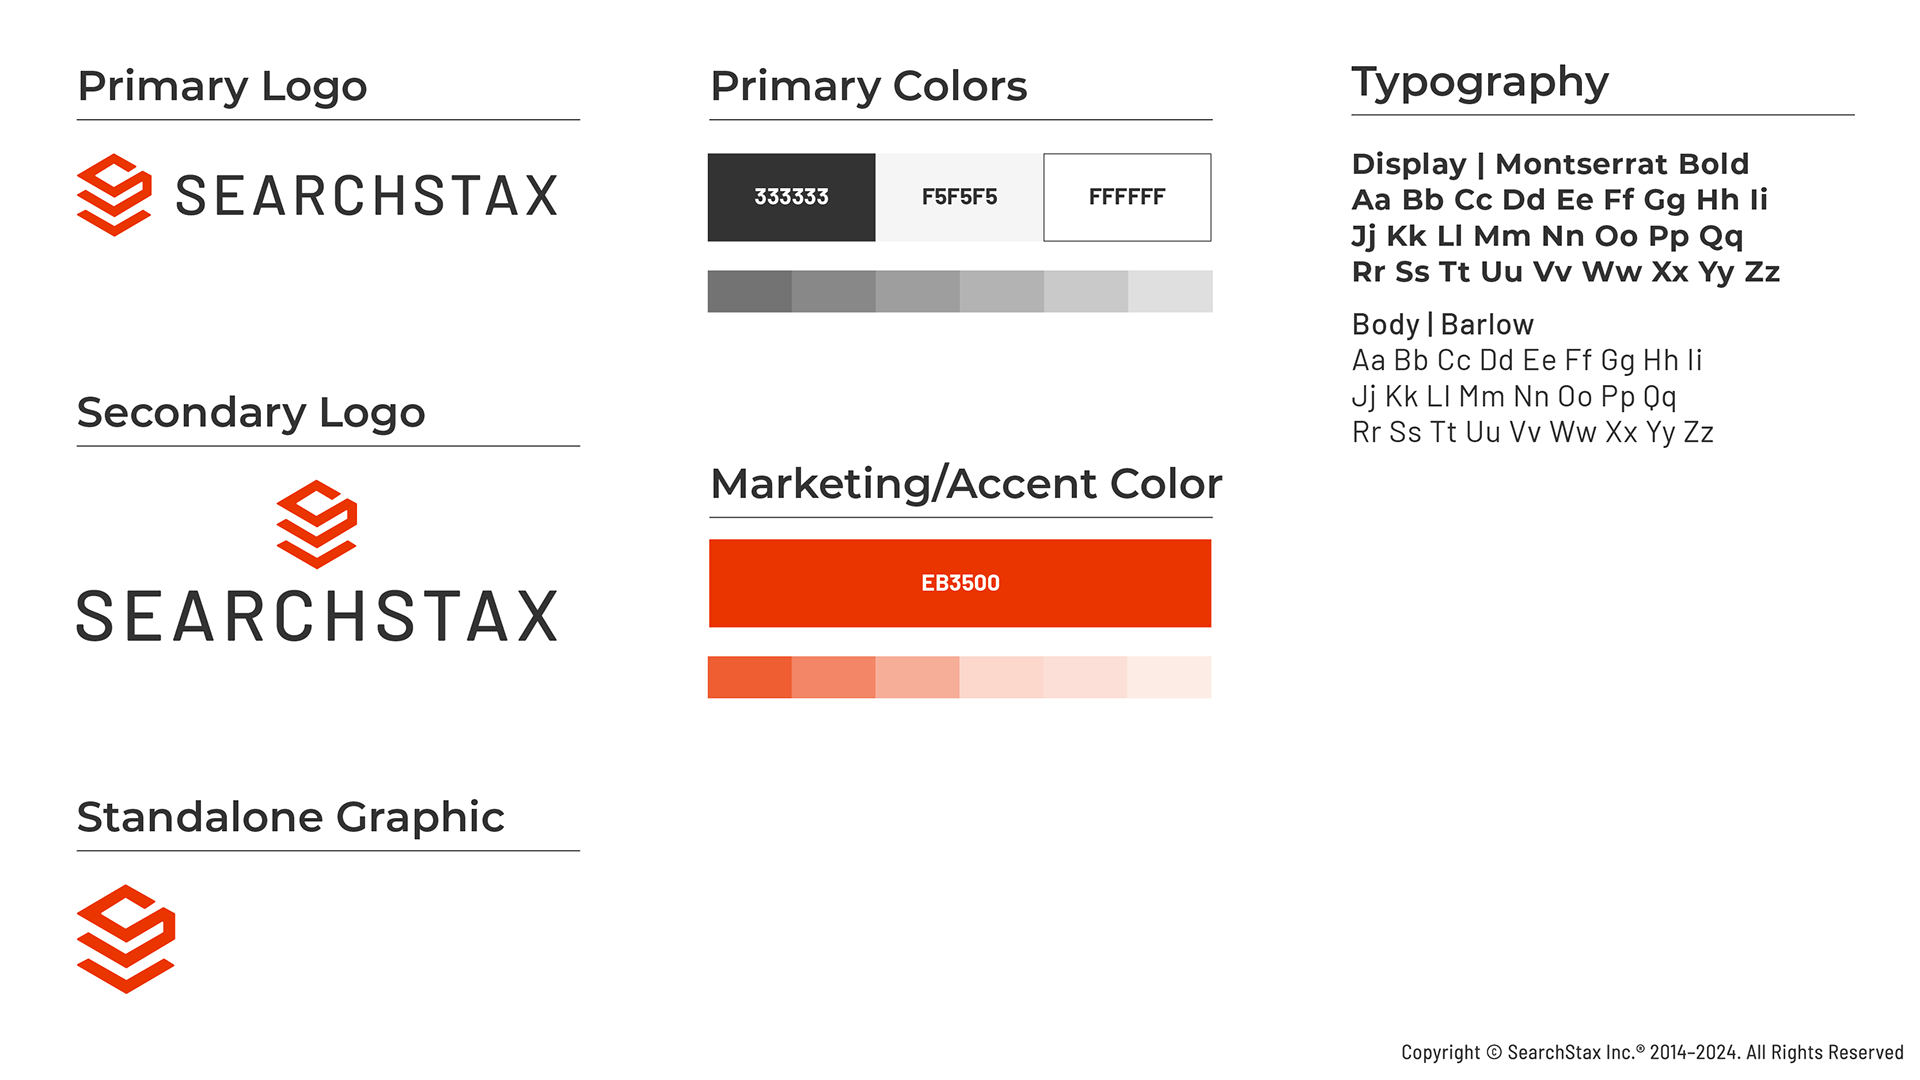Click the SEARCHSTAX wordmark in primary logo
This screenshot has height=1080, width=1920.
tap(367, 196)
